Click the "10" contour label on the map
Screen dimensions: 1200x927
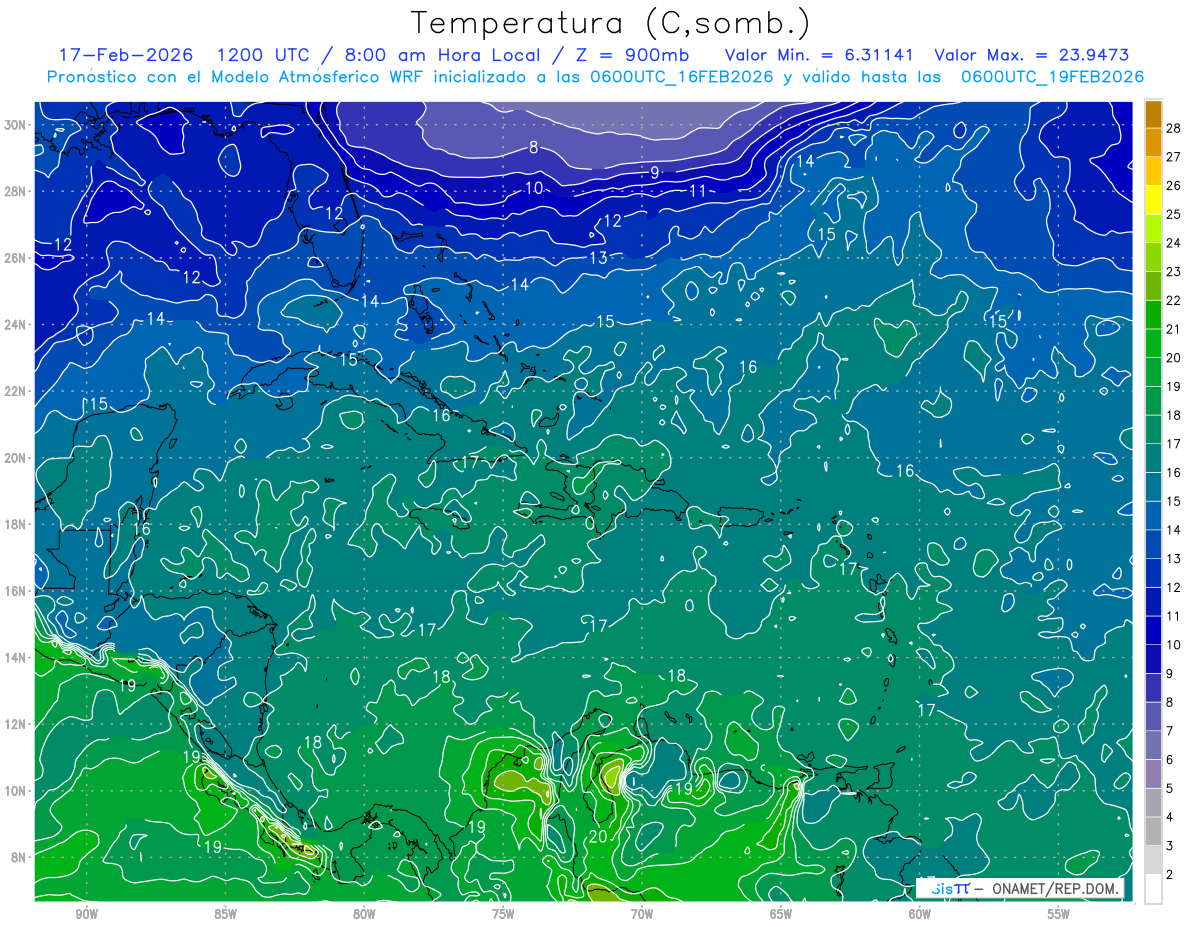click(x=534, y=188)
